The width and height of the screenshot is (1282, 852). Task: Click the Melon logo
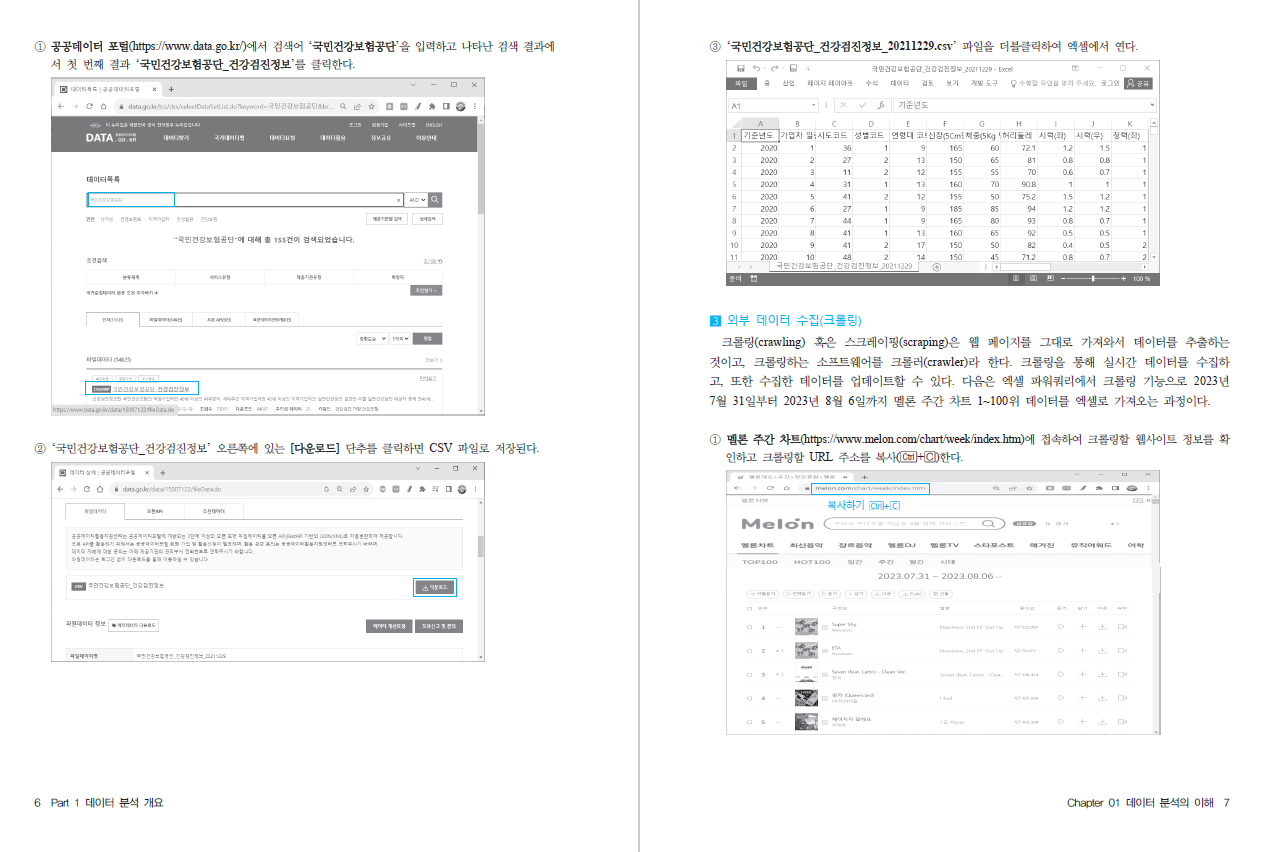(777, 524)
